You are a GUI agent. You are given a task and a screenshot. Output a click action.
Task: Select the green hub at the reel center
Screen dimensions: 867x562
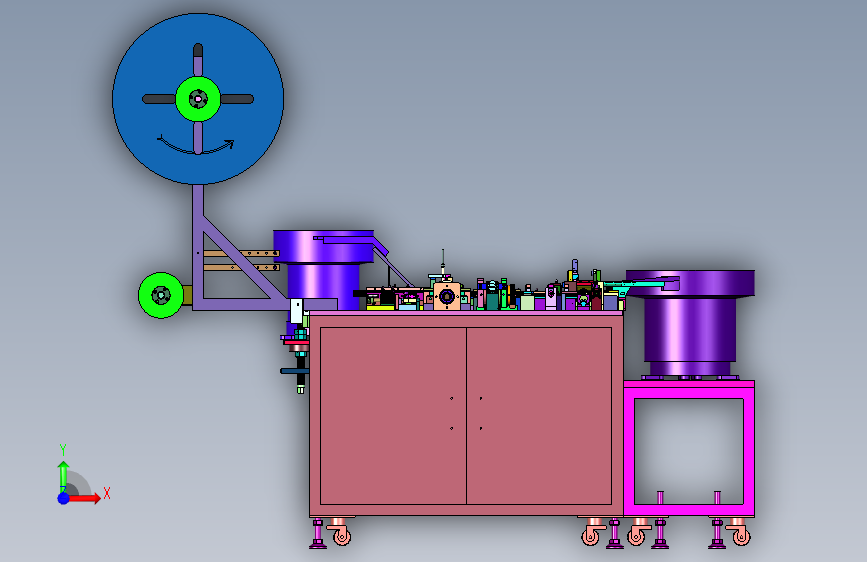pos(198,99)
